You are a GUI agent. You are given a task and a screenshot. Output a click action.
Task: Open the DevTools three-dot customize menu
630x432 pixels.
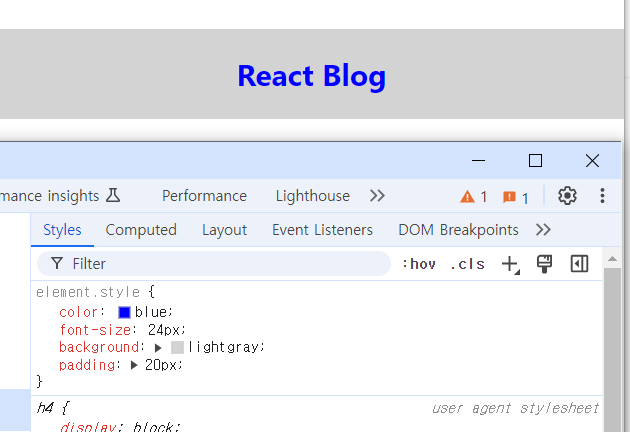(602, 196)
